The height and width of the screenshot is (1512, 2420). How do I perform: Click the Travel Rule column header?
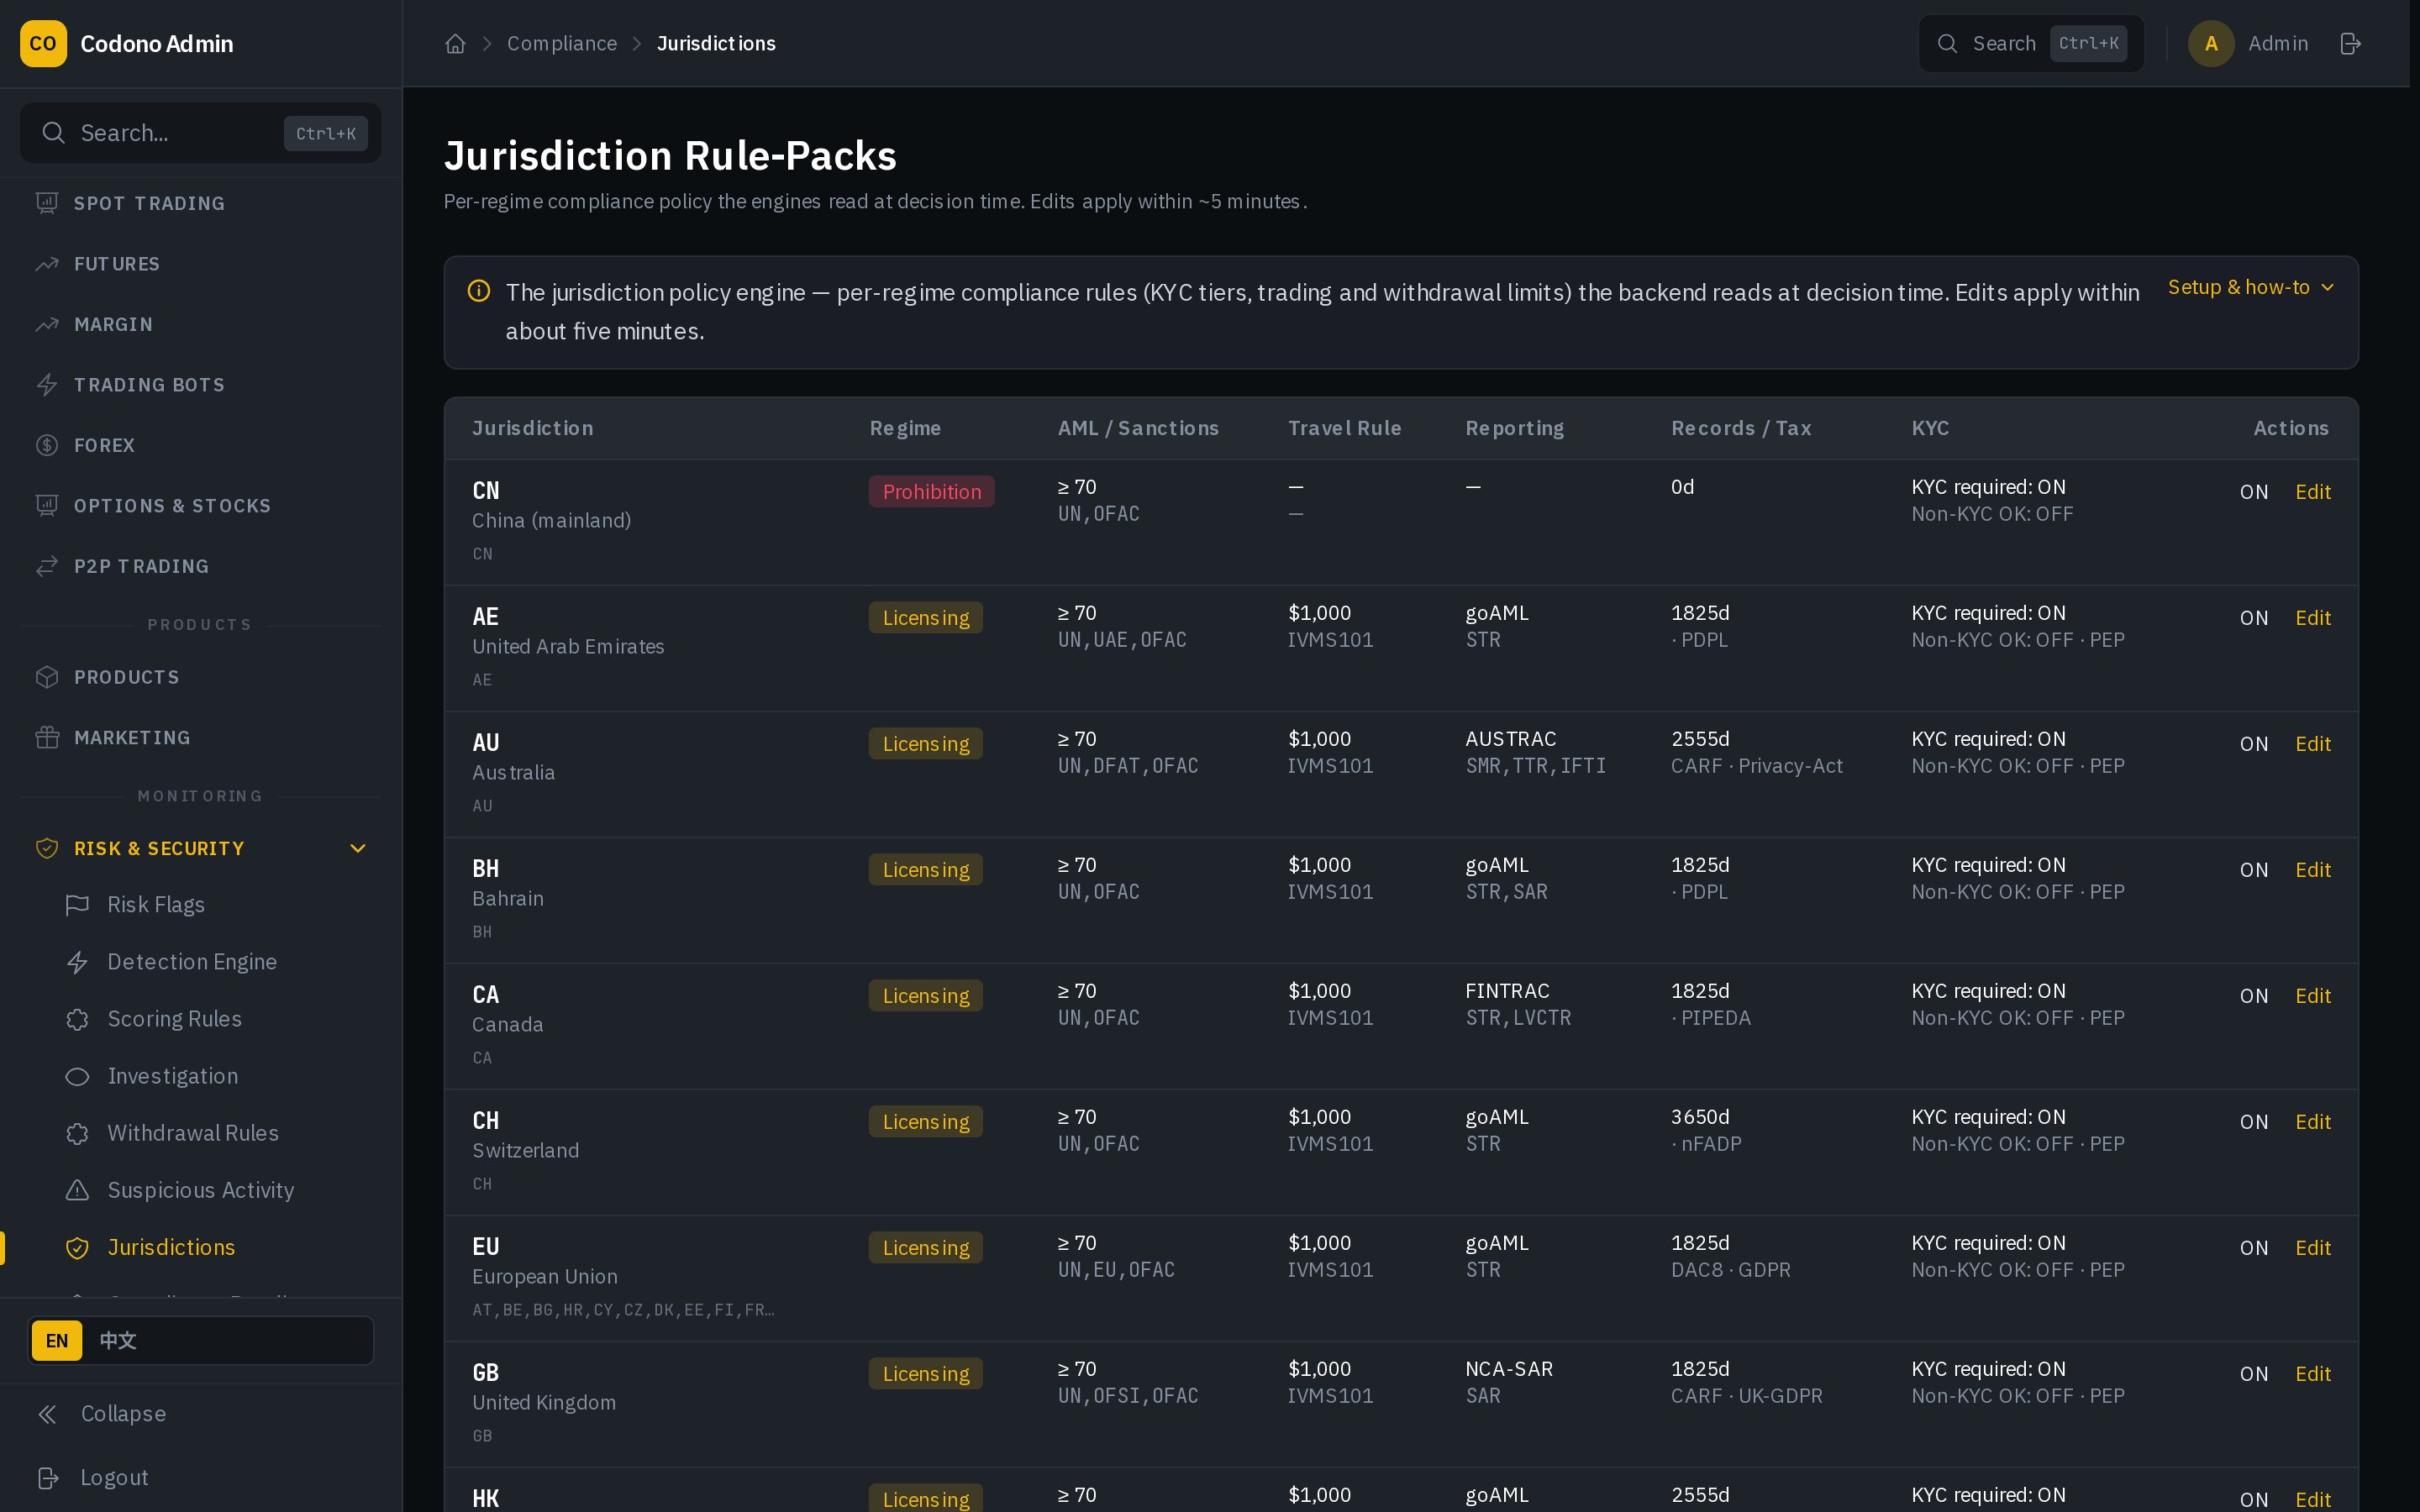click(x=1344, y=428)
